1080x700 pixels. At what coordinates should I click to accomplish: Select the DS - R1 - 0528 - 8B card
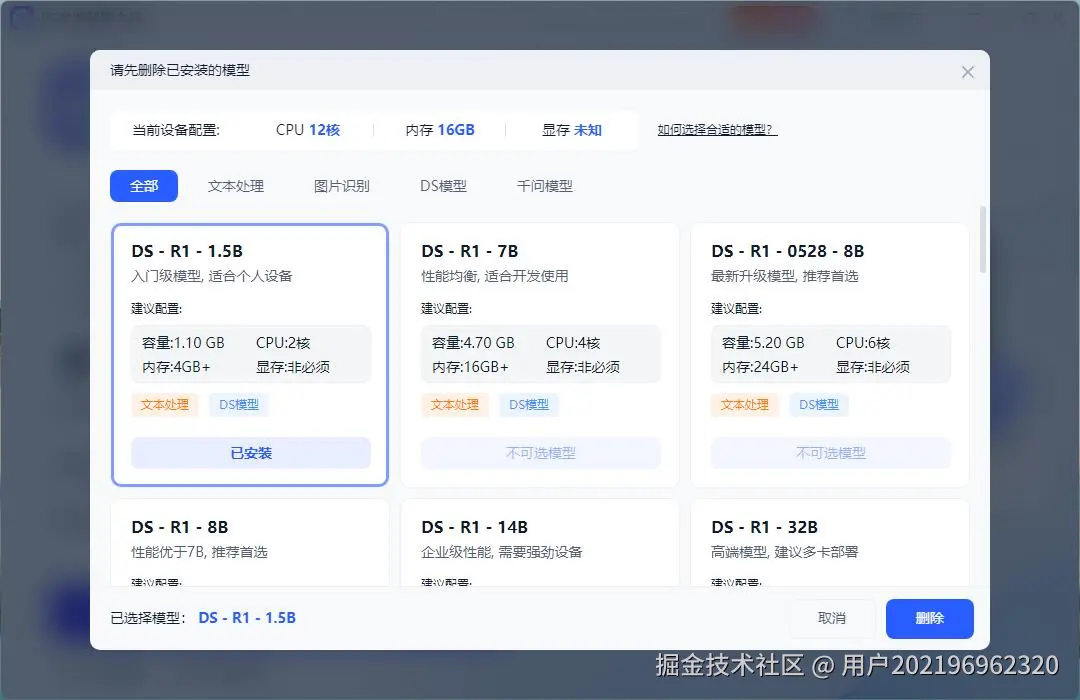pos(830,300)
